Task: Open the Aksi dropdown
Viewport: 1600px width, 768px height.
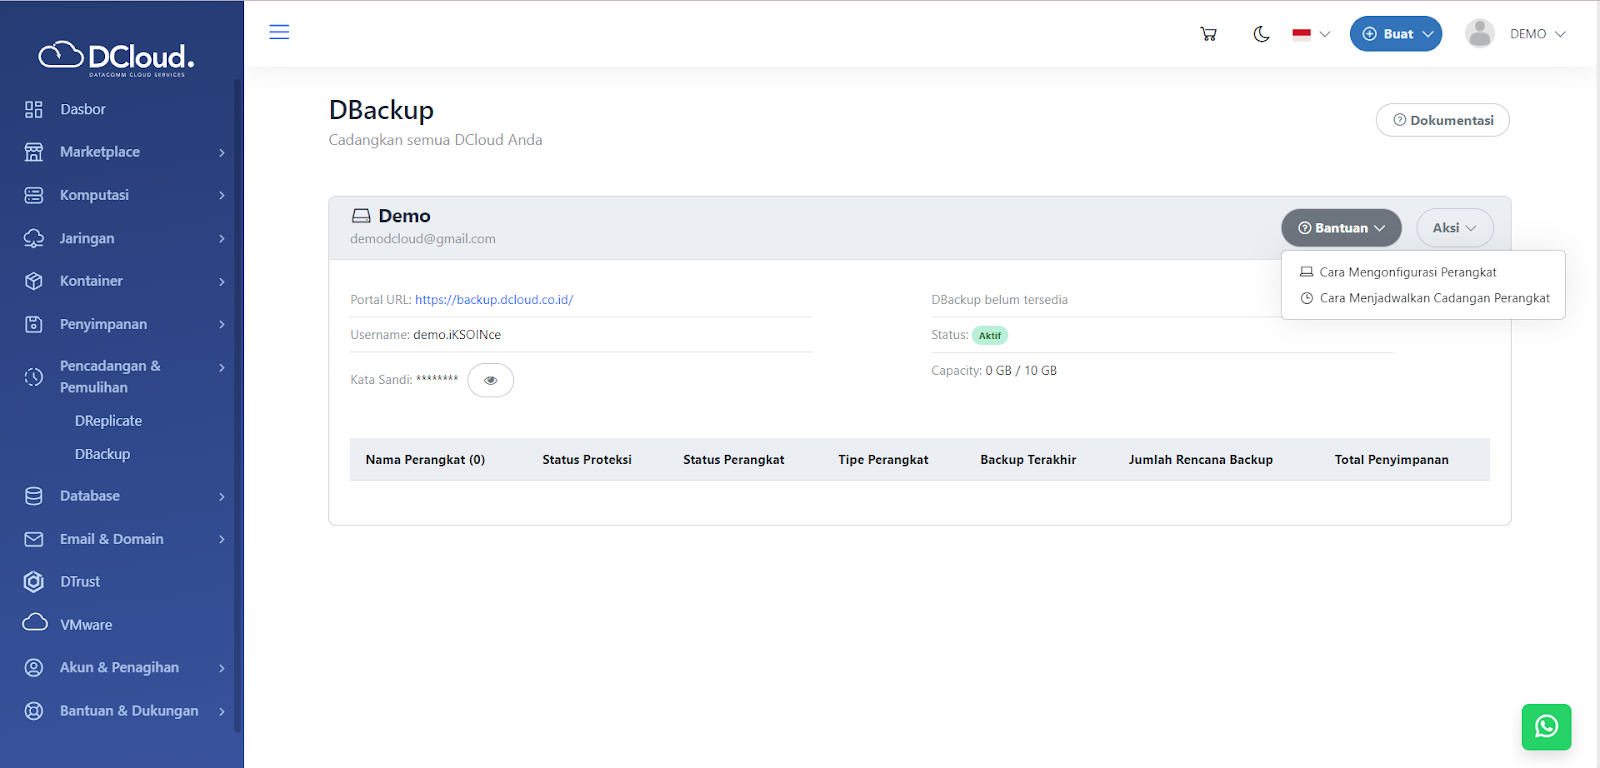Action: click(x=1454, y=228)
